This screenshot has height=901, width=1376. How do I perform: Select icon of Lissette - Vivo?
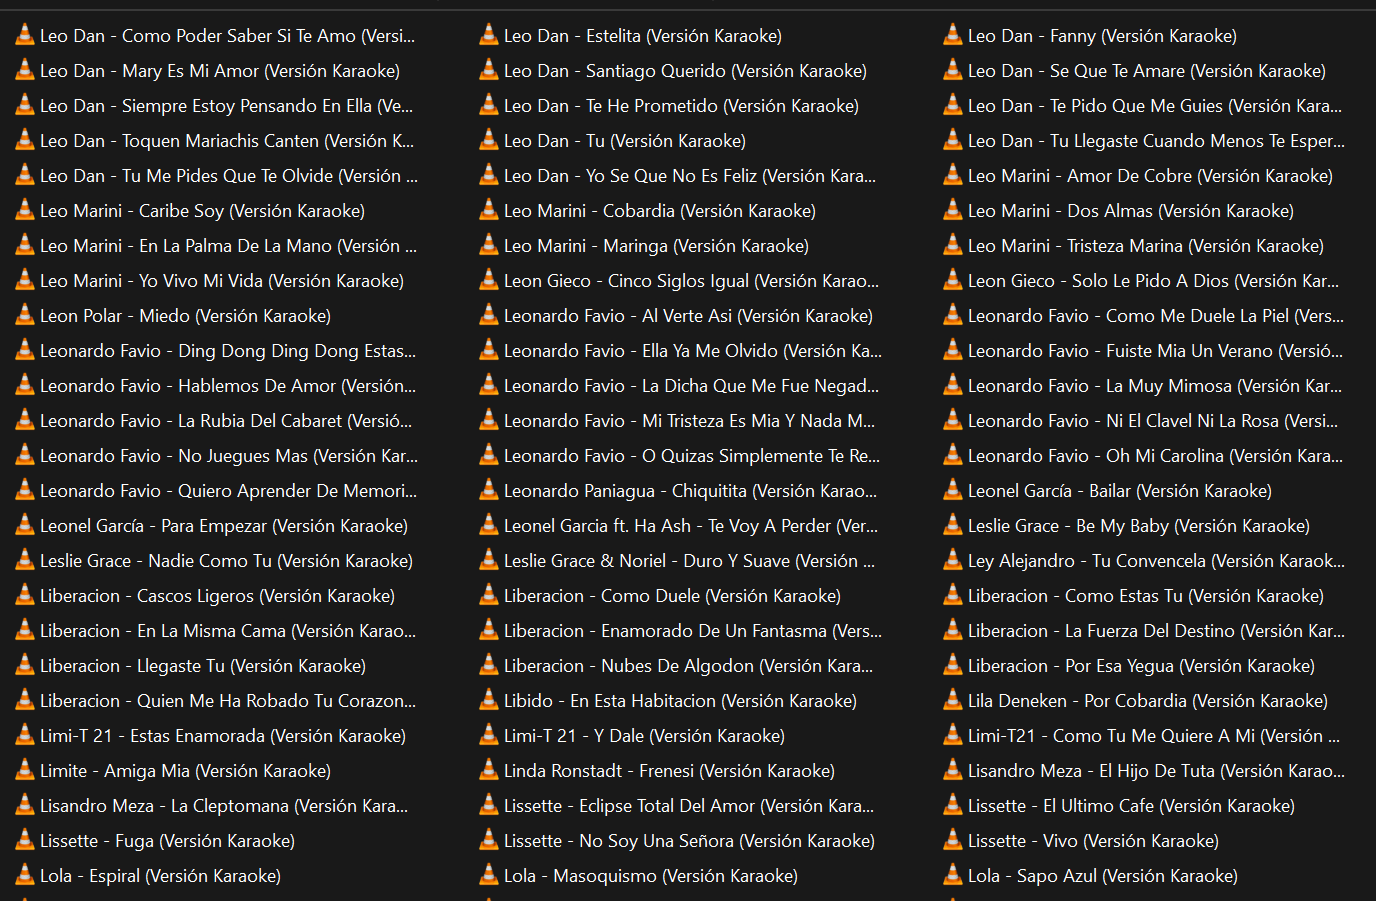point(953,840)
